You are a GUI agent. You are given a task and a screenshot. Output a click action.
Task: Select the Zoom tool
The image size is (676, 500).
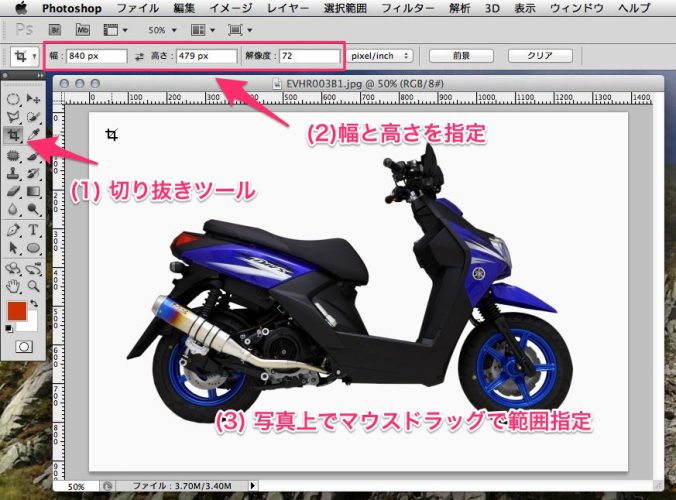(x=33, y=286)
